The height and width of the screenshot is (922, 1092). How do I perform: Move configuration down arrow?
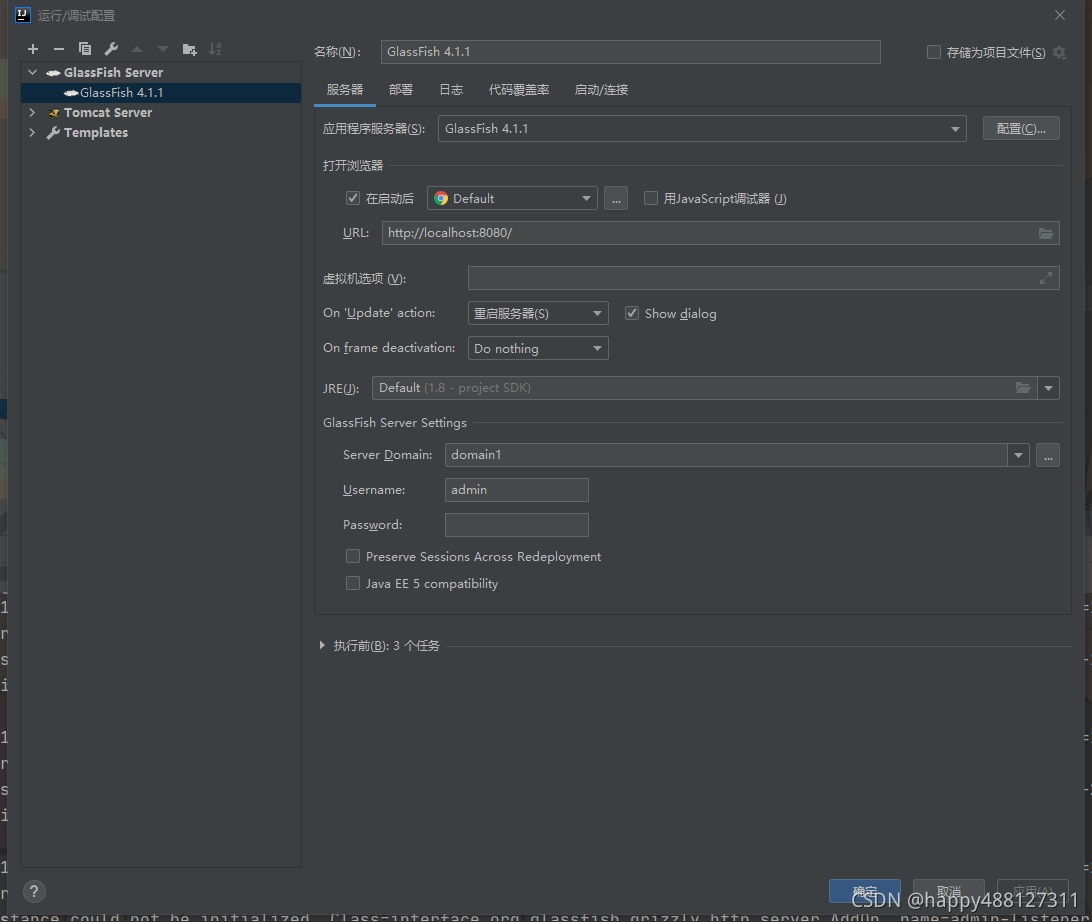click(163, 49)
